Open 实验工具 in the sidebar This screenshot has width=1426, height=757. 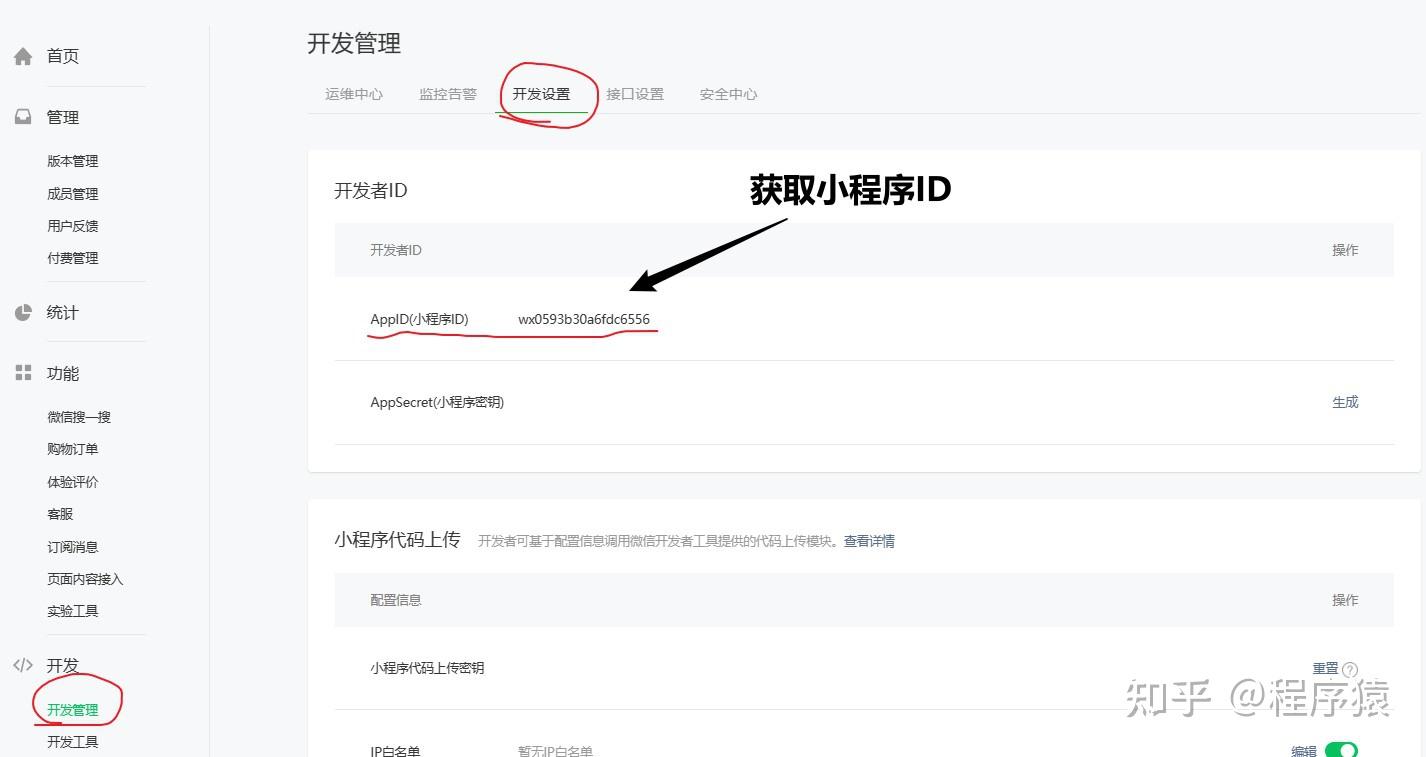pyautogui.click(x=73, y=611)
